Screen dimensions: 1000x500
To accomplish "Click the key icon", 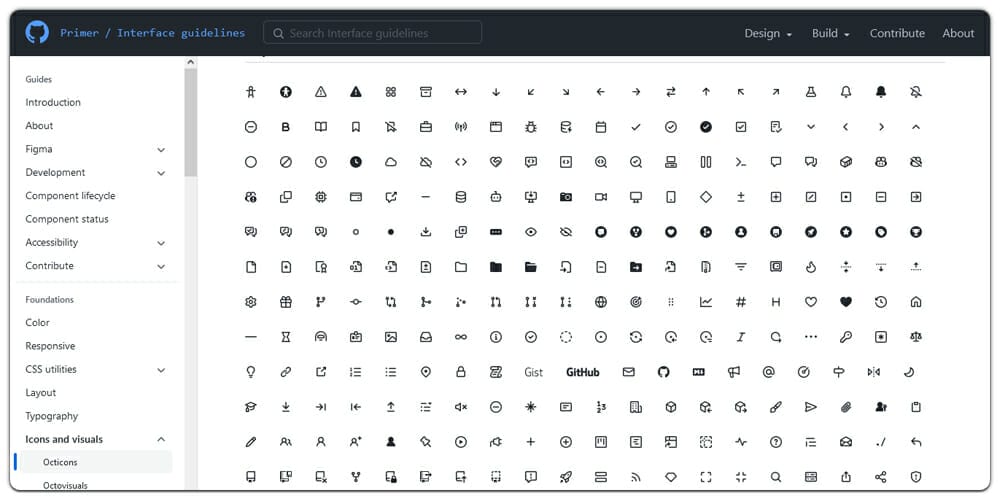I will coord(846,337).
